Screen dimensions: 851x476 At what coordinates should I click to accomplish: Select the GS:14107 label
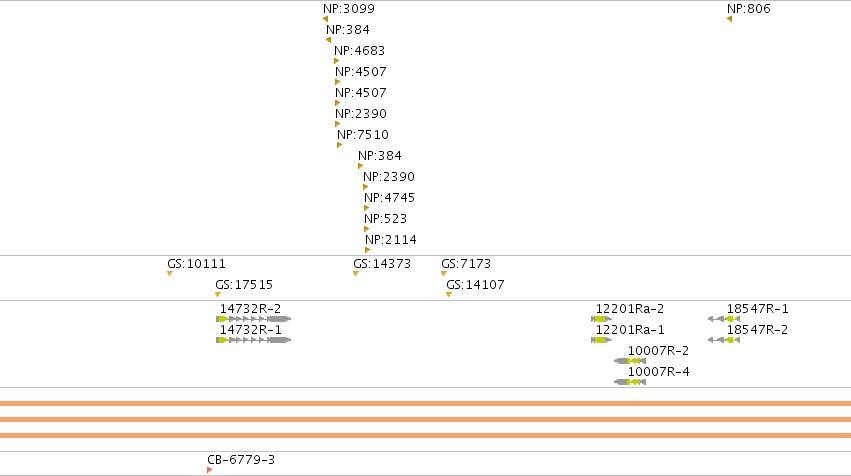(x=475, y=285)
